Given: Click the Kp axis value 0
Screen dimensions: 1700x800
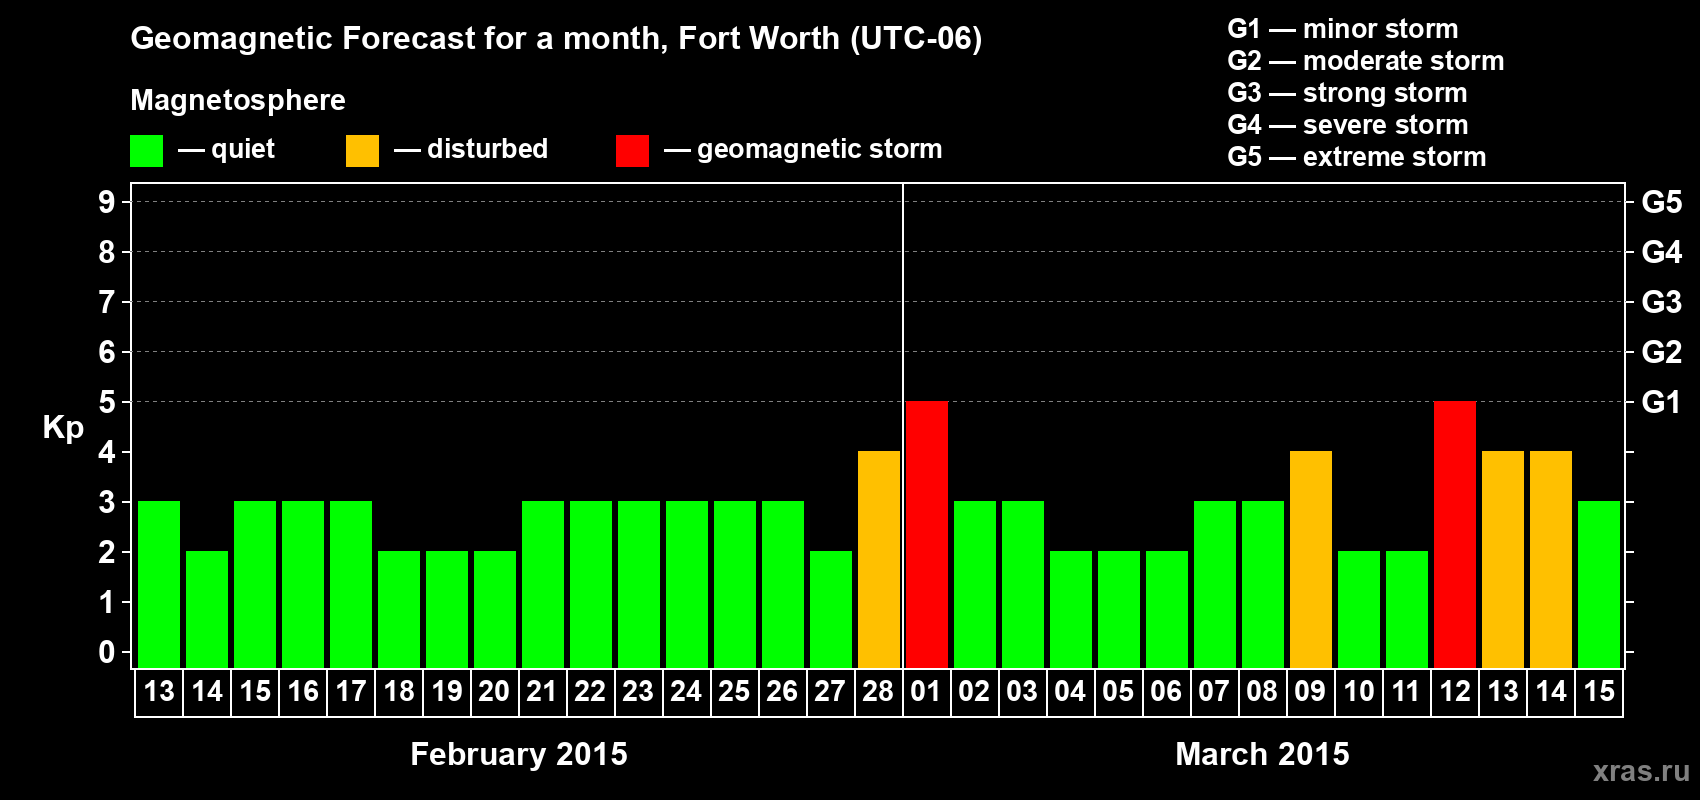Looking at the screenshot, I should (x=107, y=652).
